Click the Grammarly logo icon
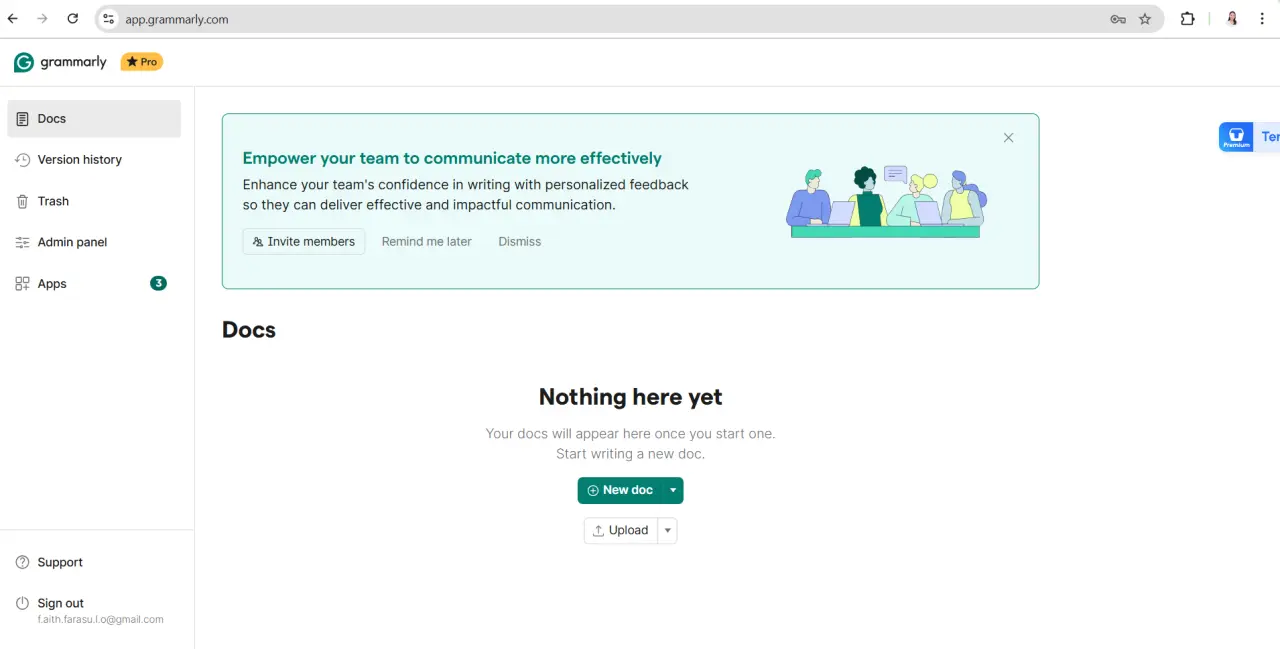 [24, 62]
